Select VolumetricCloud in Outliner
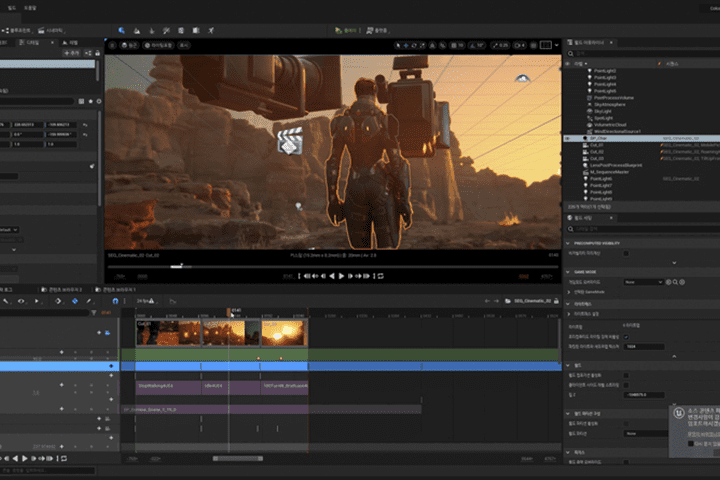Screen dimensions: 720x480 tap(610, 125)
